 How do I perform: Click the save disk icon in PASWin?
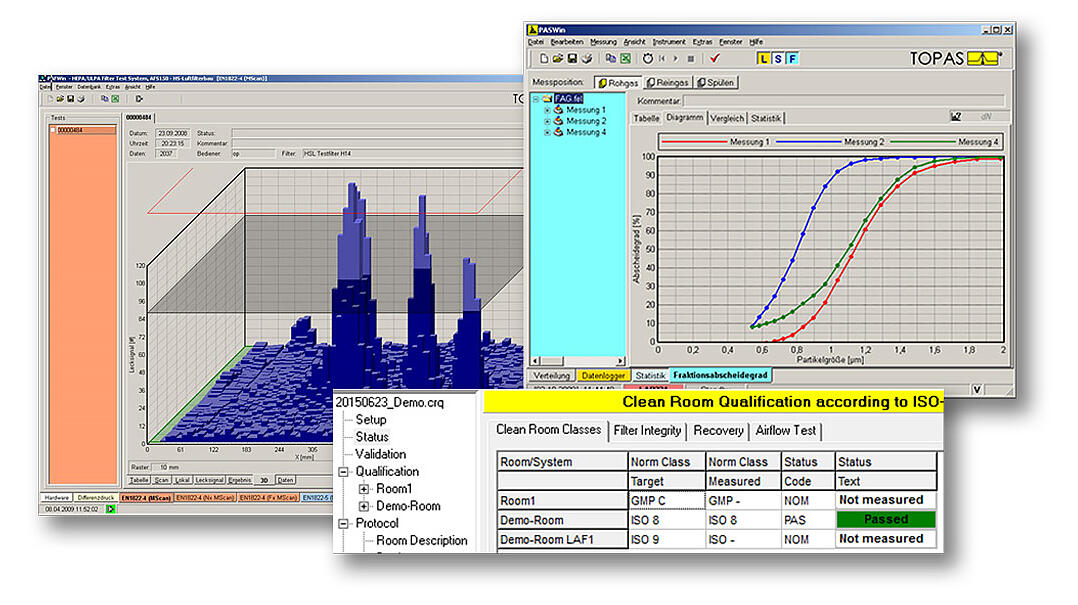571,59
